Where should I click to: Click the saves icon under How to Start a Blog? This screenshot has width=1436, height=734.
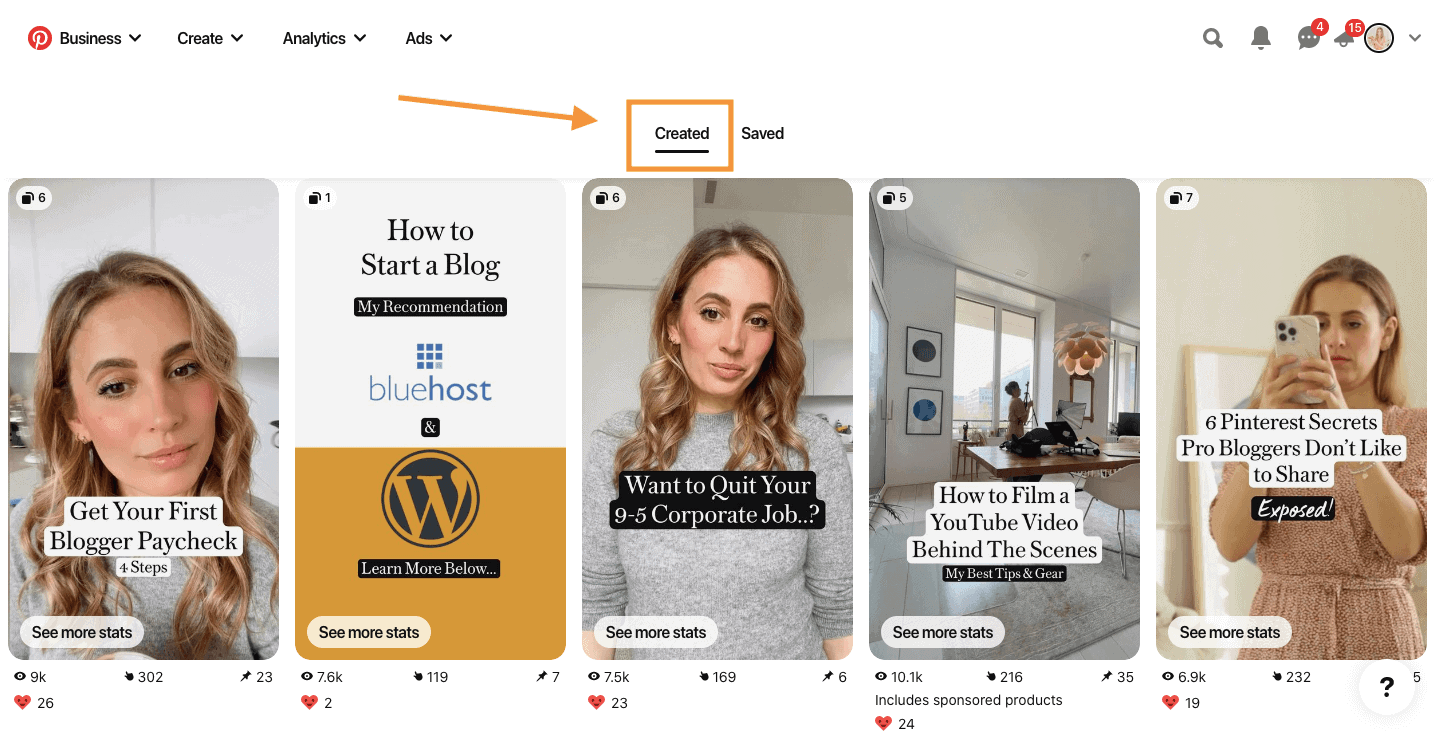(x=417, y=676)
